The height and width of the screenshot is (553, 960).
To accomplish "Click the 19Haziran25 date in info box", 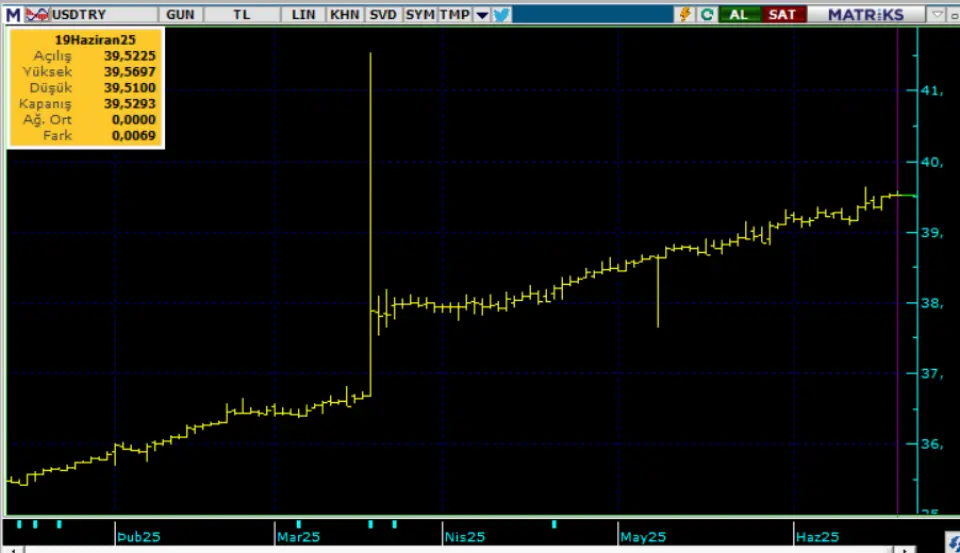I will tap(95, 40).
